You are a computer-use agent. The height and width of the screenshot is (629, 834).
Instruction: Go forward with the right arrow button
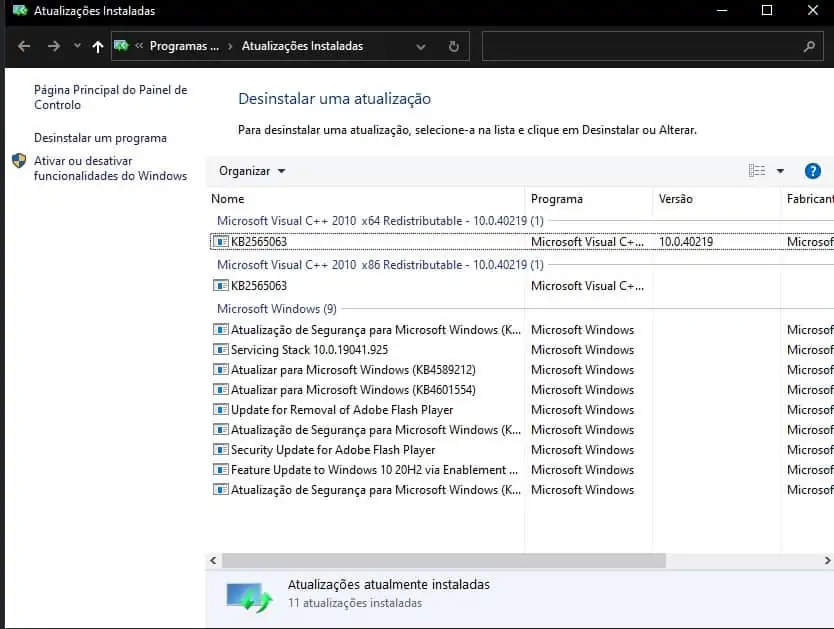click(54, 46)
